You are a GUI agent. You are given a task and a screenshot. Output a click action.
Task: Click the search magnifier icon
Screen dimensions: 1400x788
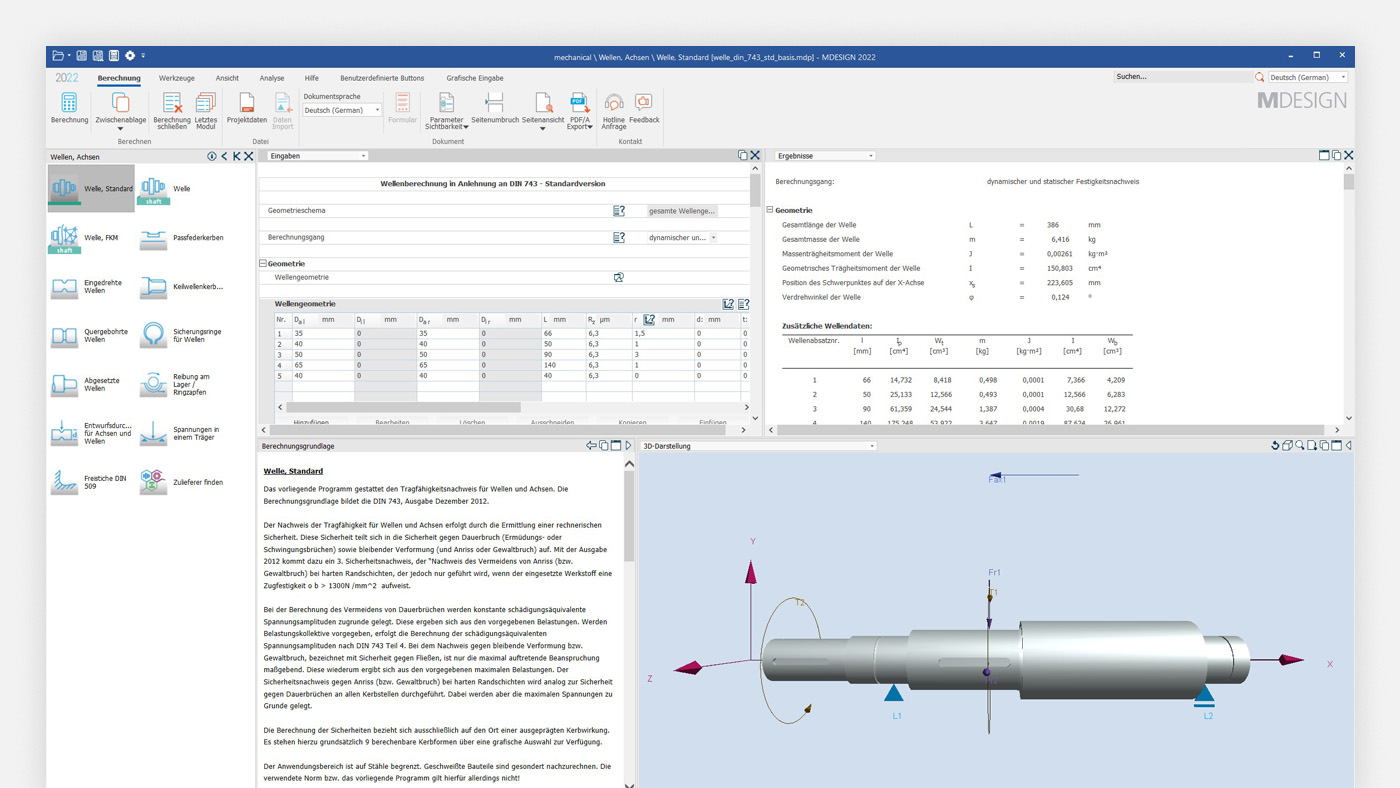click(x=1259, y=77)
